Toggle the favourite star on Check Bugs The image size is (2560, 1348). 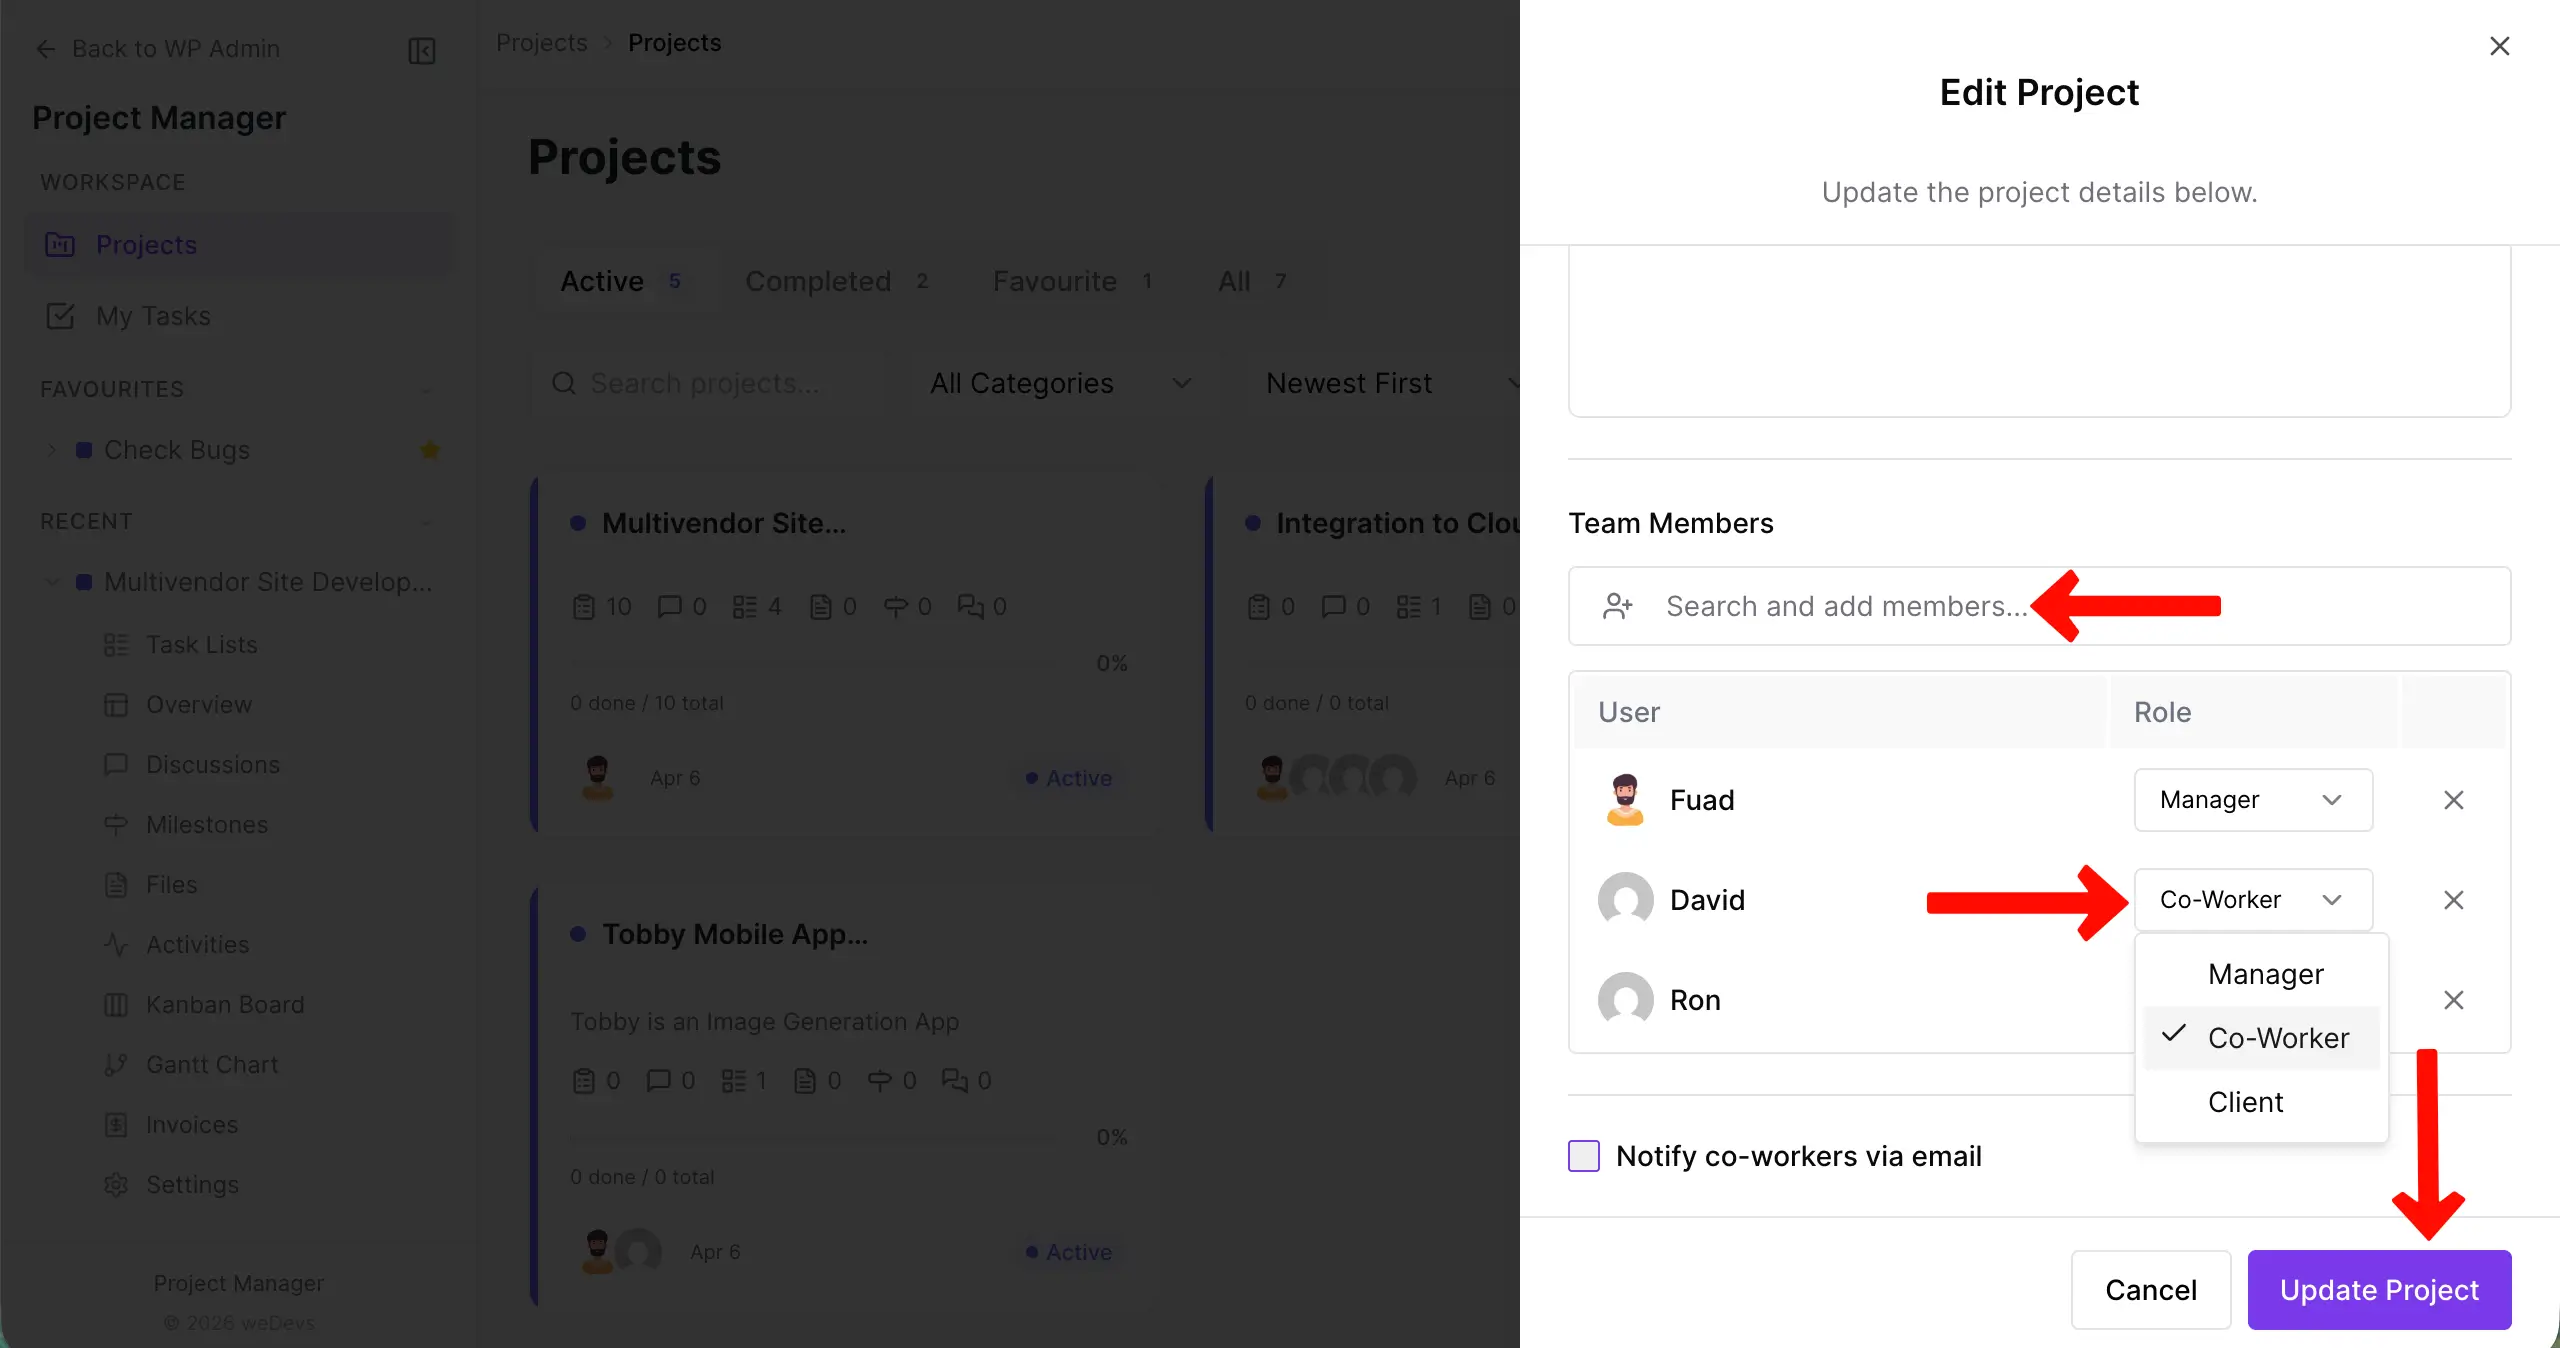(x=431, y=450)
